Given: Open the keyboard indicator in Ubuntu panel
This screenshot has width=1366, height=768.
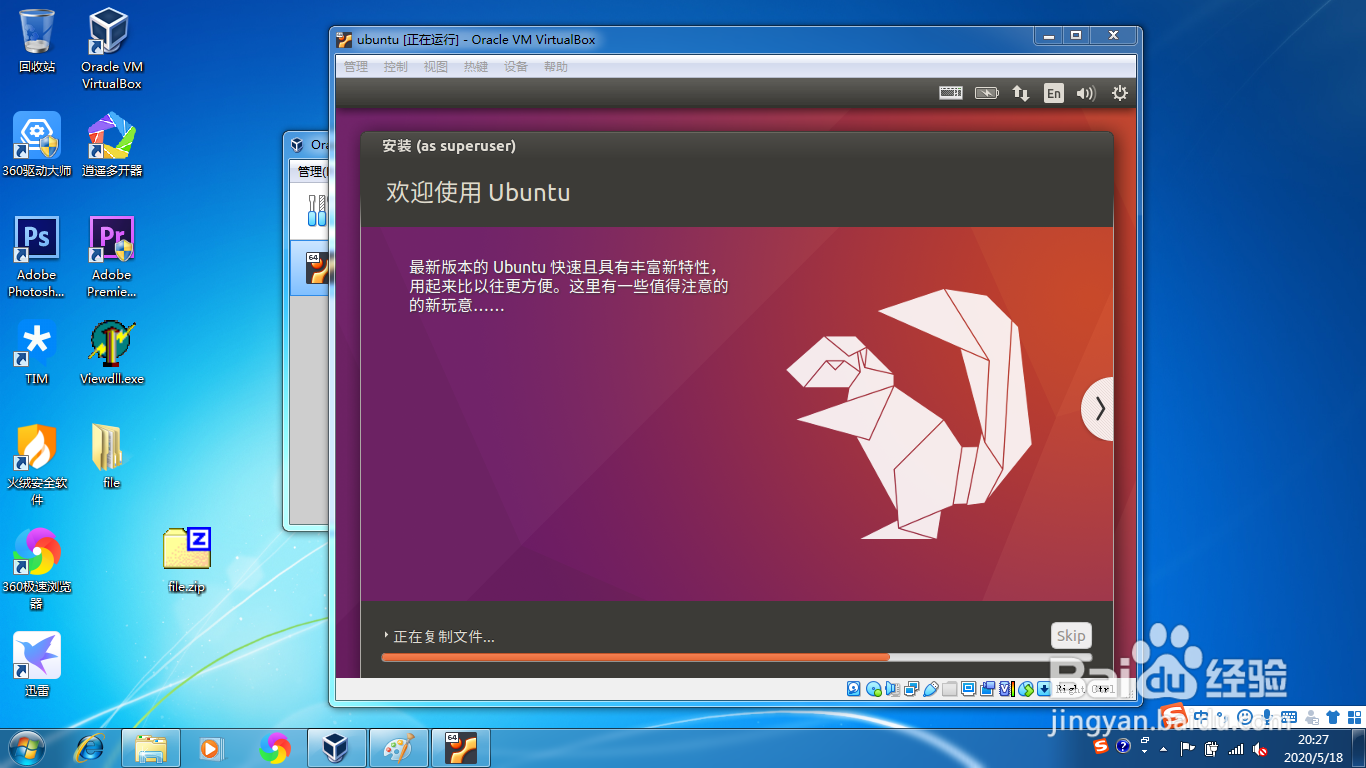Looking at the screenshot, I should (951, 93).
